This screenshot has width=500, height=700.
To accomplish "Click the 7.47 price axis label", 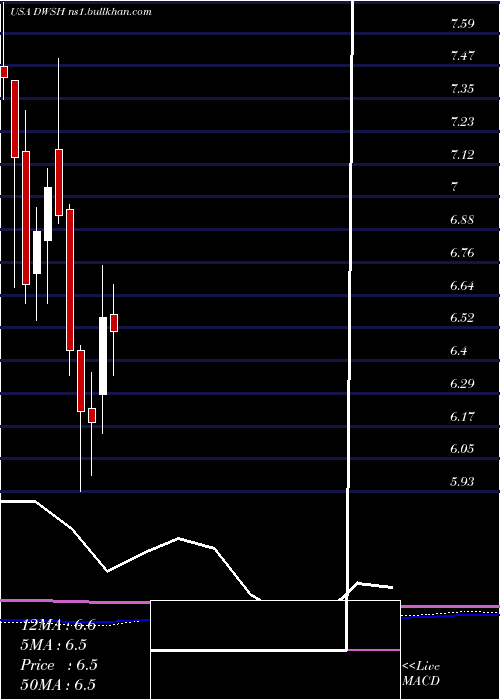I will (x=462, y=56).
